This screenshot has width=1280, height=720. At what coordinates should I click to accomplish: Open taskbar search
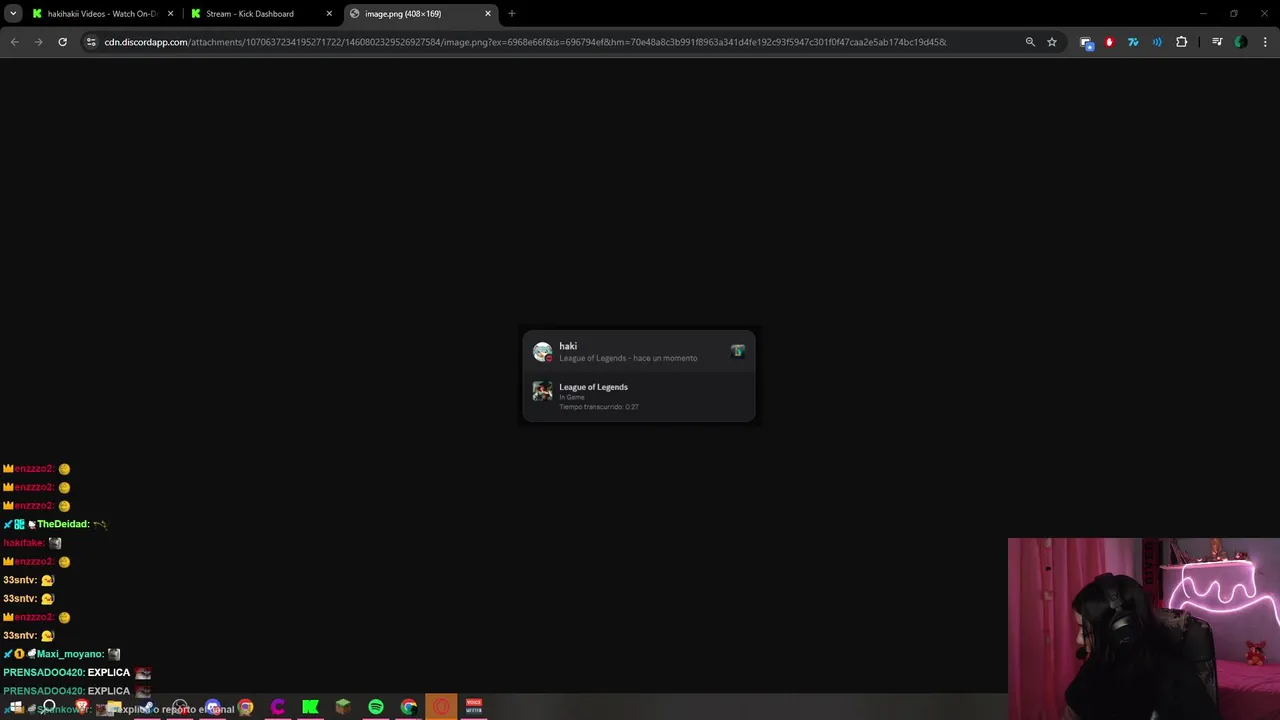pyautogui.click(x=49, y=707)
